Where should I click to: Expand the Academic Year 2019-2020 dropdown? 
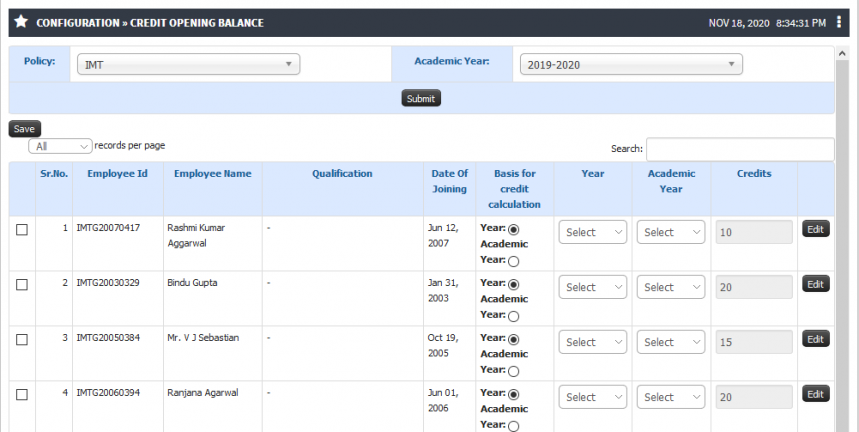point(631,65)
